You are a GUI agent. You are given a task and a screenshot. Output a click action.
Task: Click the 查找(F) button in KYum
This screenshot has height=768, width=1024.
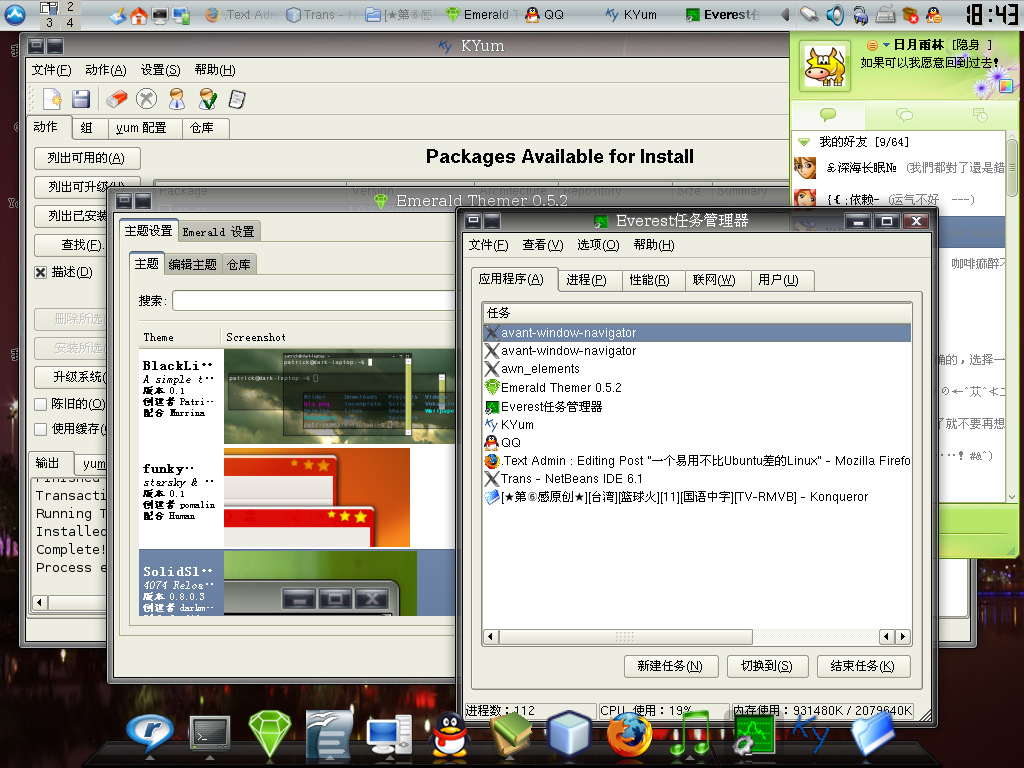coord(72,245)
